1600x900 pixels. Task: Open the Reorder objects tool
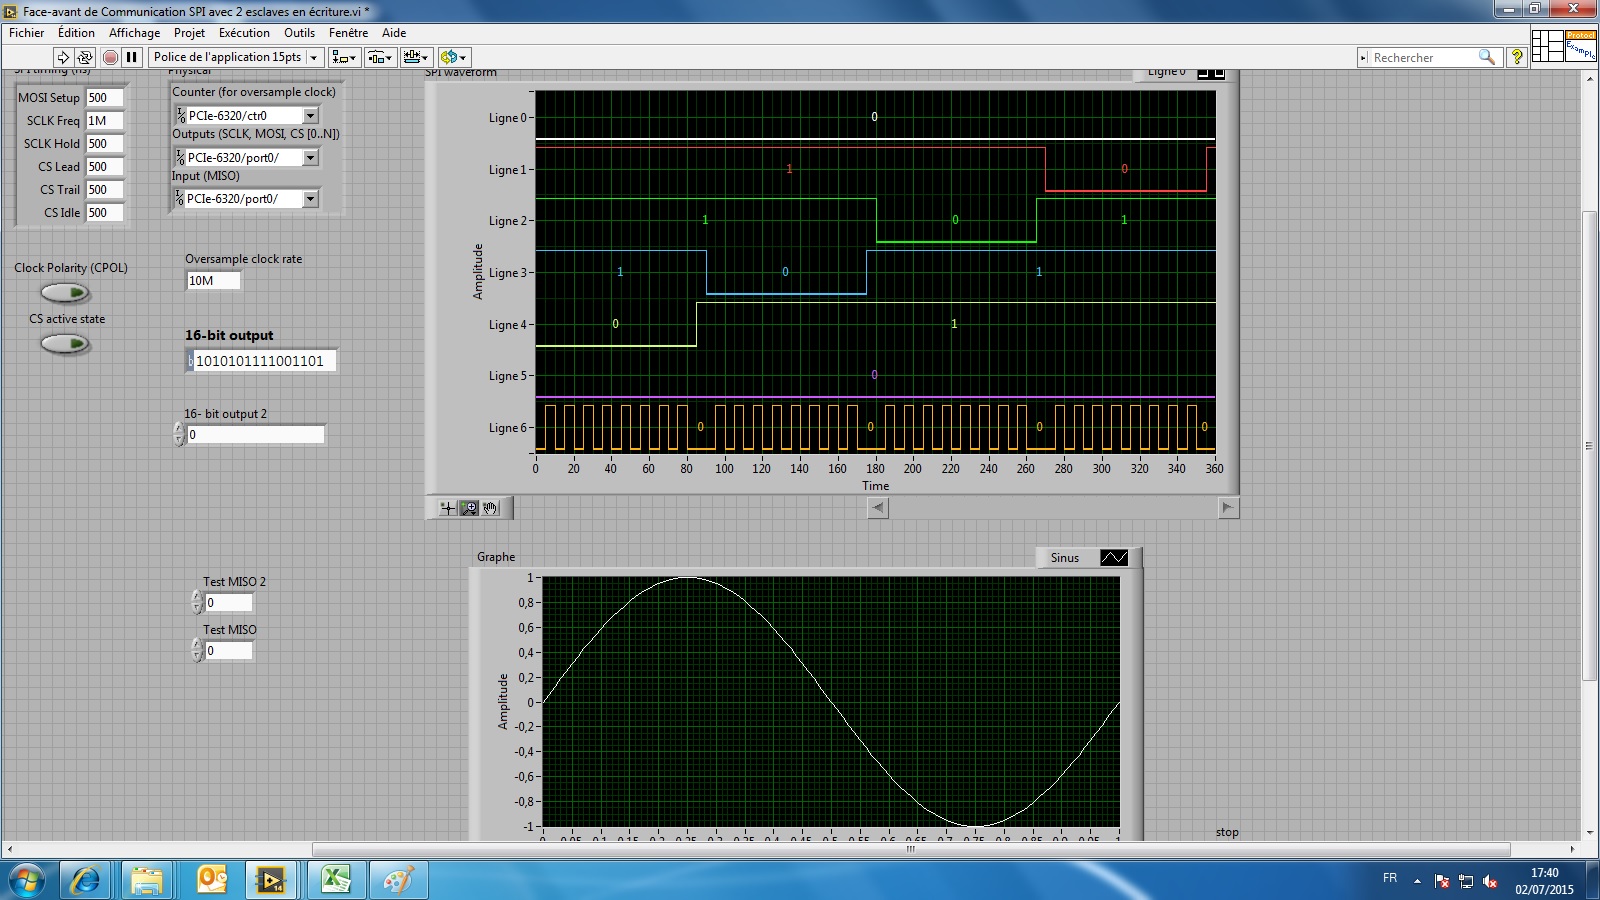point(454,57)
